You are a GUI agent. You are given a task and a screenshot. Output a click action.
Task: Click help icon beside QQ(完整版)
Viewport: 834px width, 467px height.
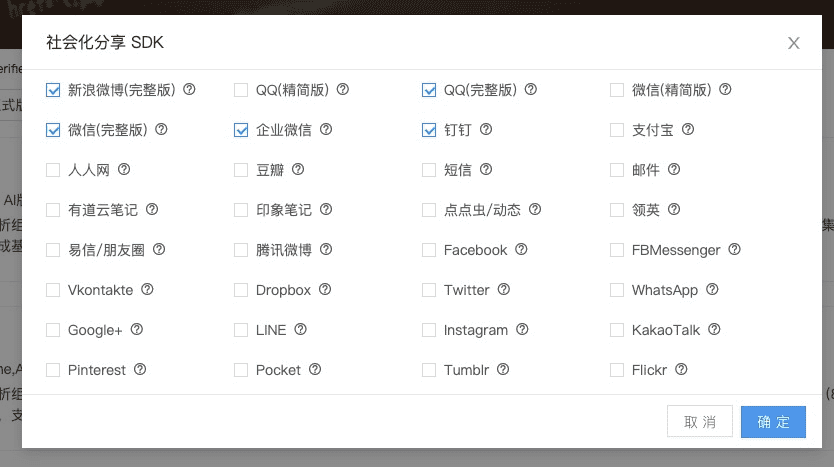click(x=531, y=89)
